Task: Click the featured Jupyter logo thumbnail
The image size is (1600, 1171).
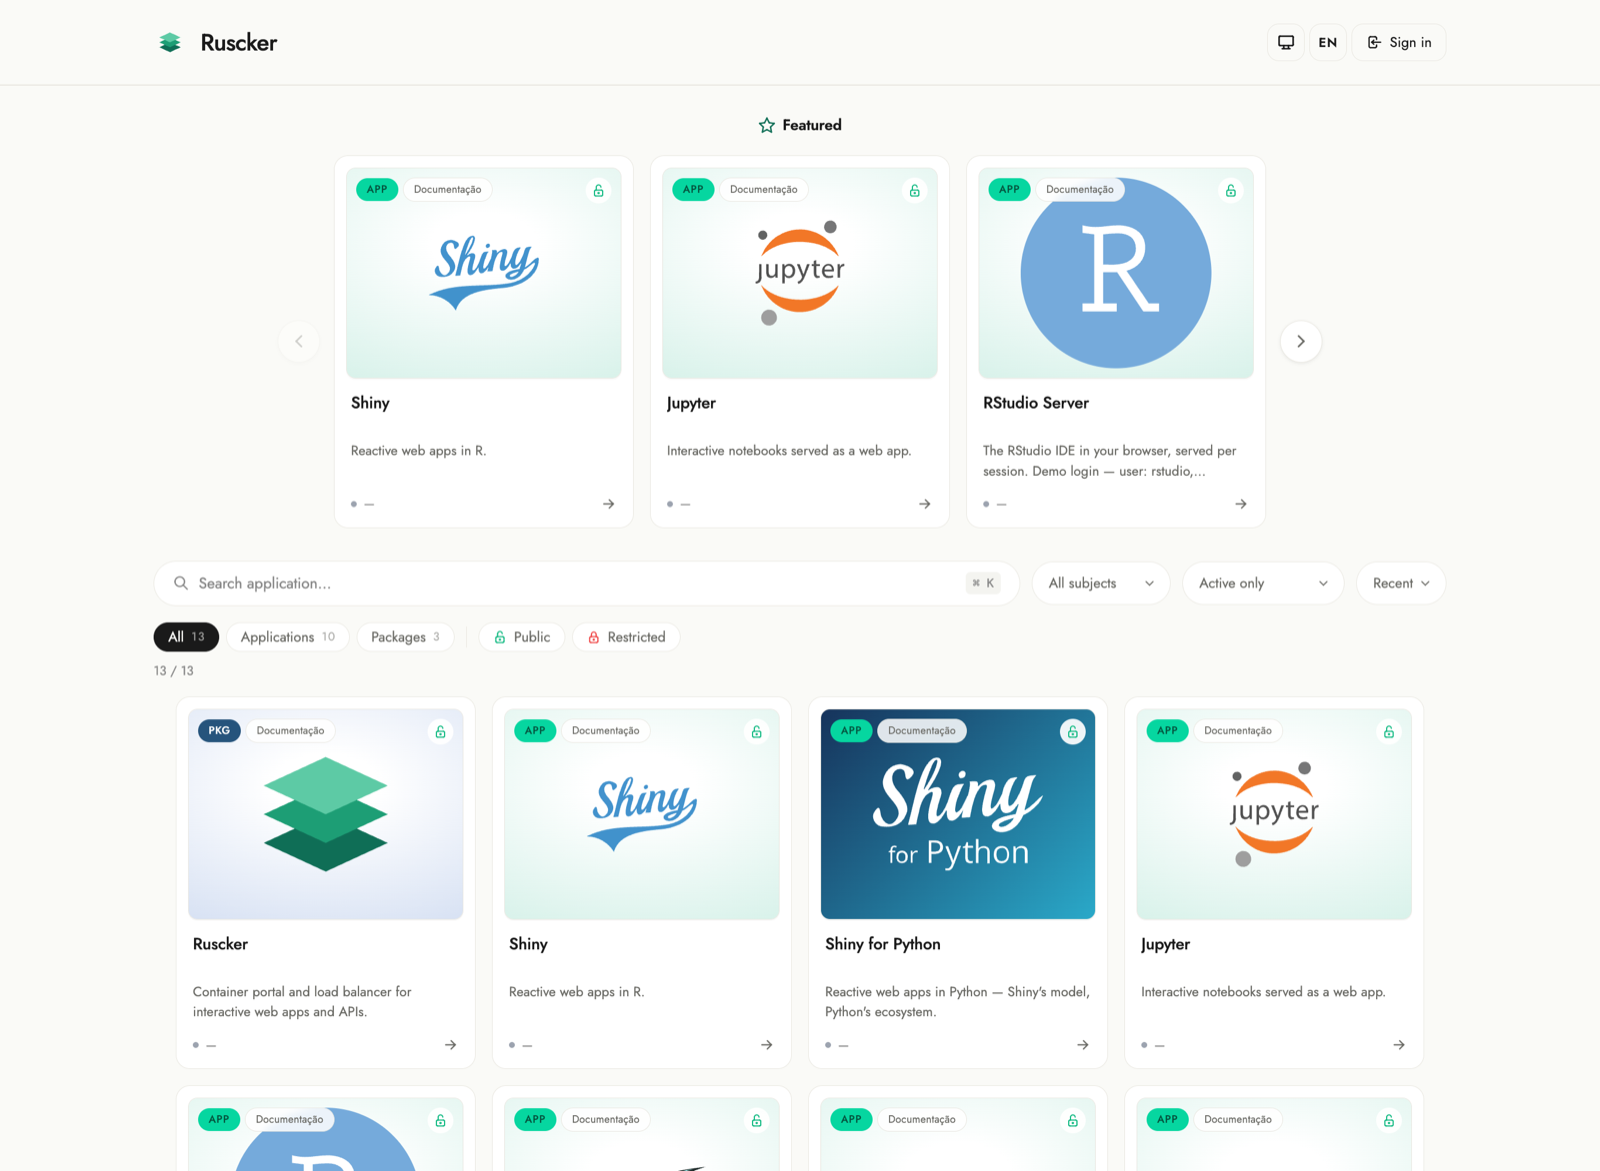Action: pyautogui.click(x=800, y=273)
